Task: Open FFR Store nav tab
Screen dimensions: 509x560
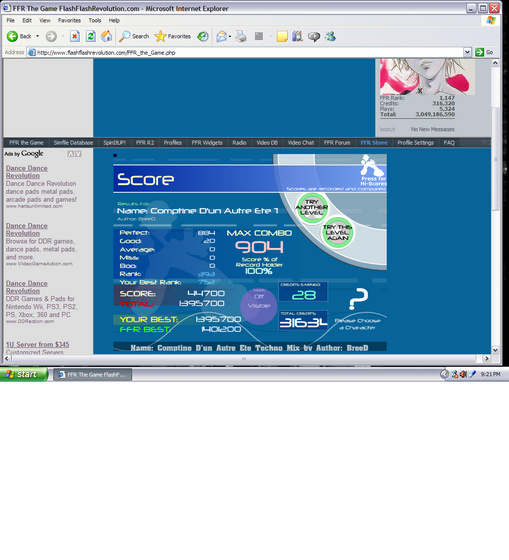Action: pos(374,142)
